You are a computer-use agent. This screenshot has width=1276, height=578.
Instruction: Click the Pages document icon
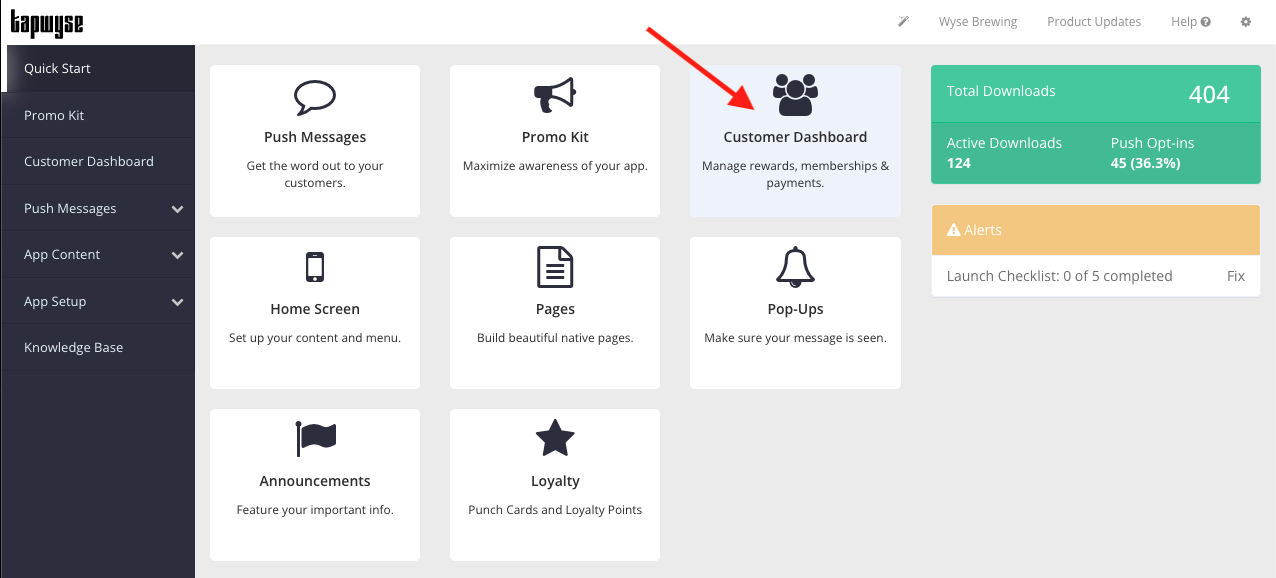pos(555,268)
